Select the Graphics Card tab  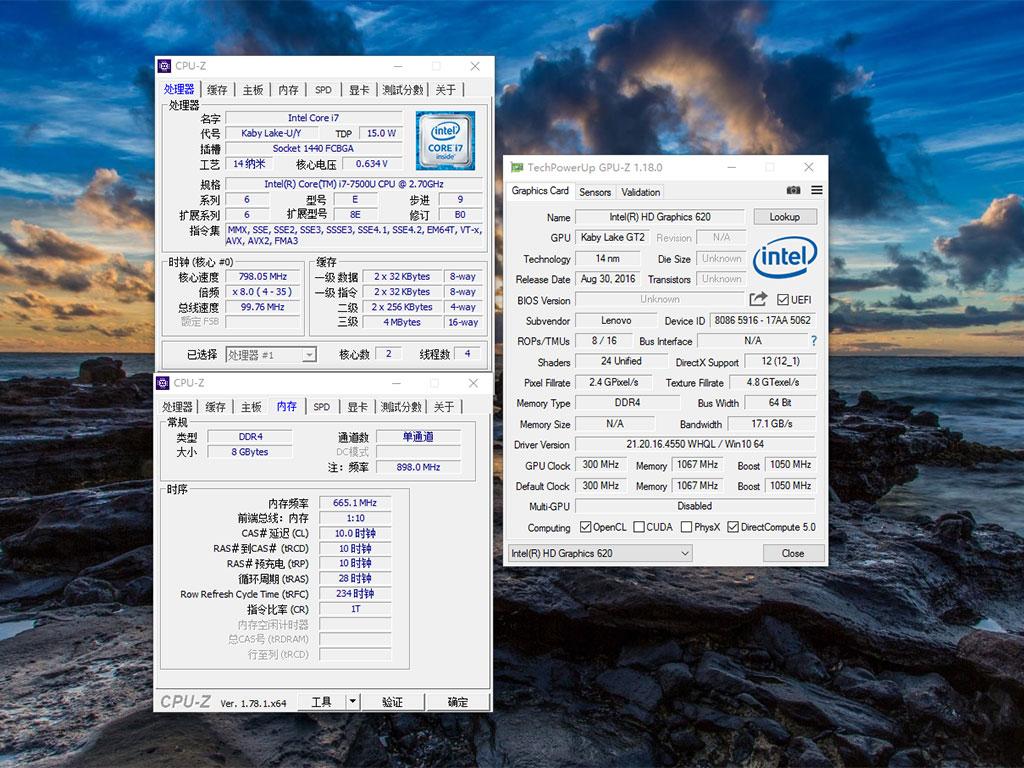coord(540,191)
